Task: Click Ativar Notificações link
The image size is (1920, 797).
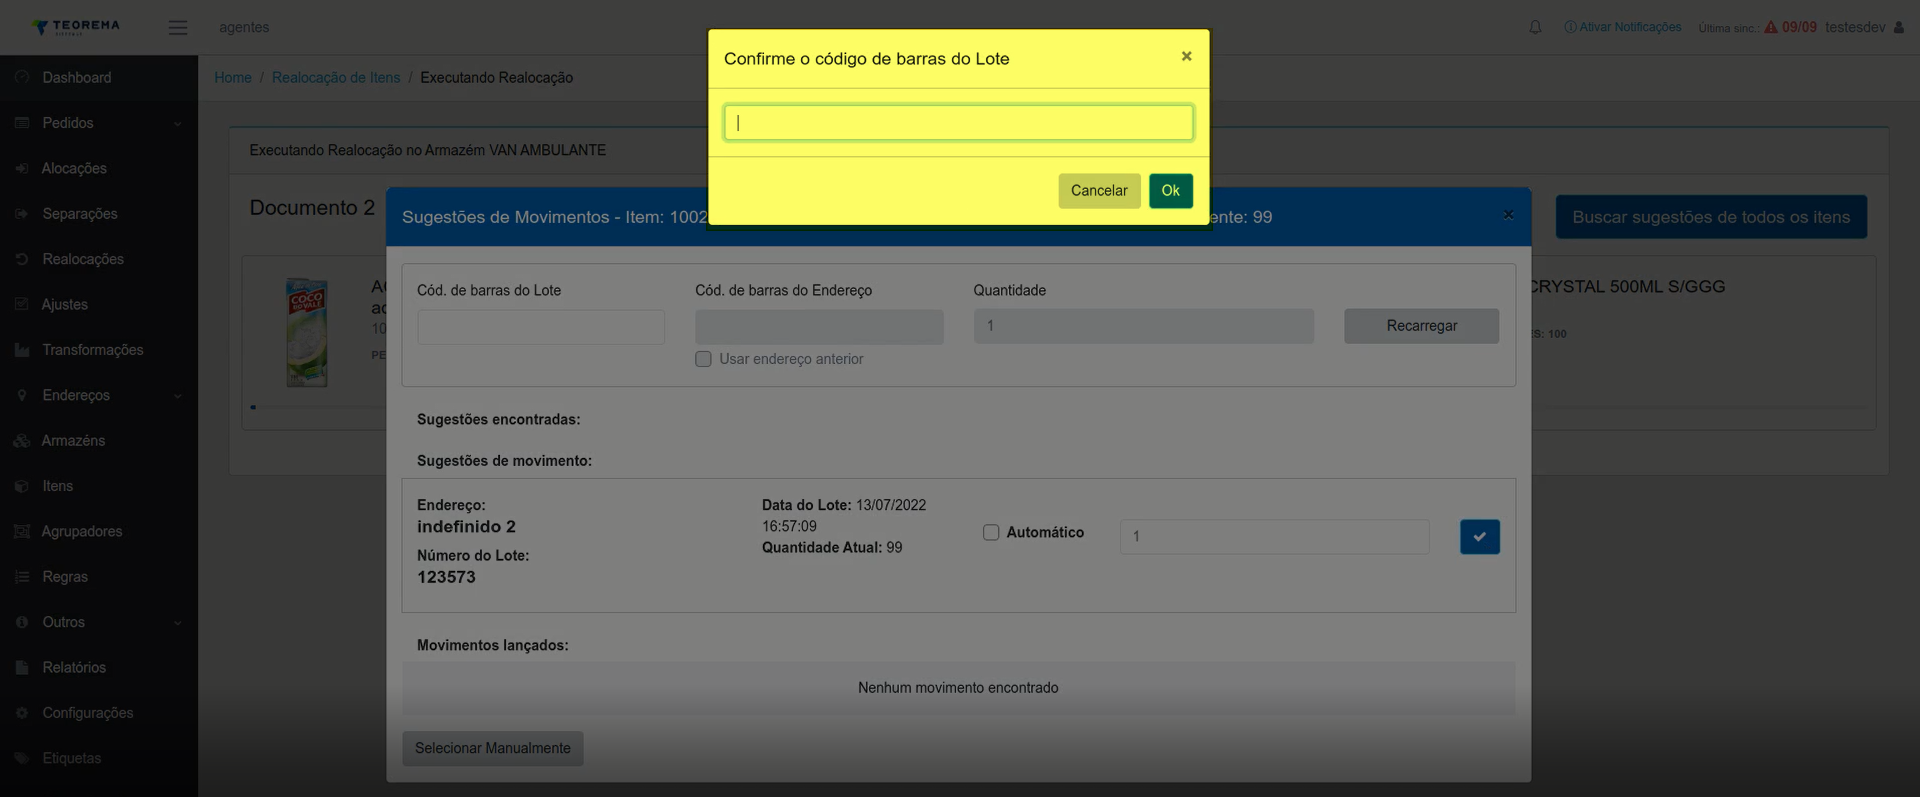Action: (x=1623, y=27)
